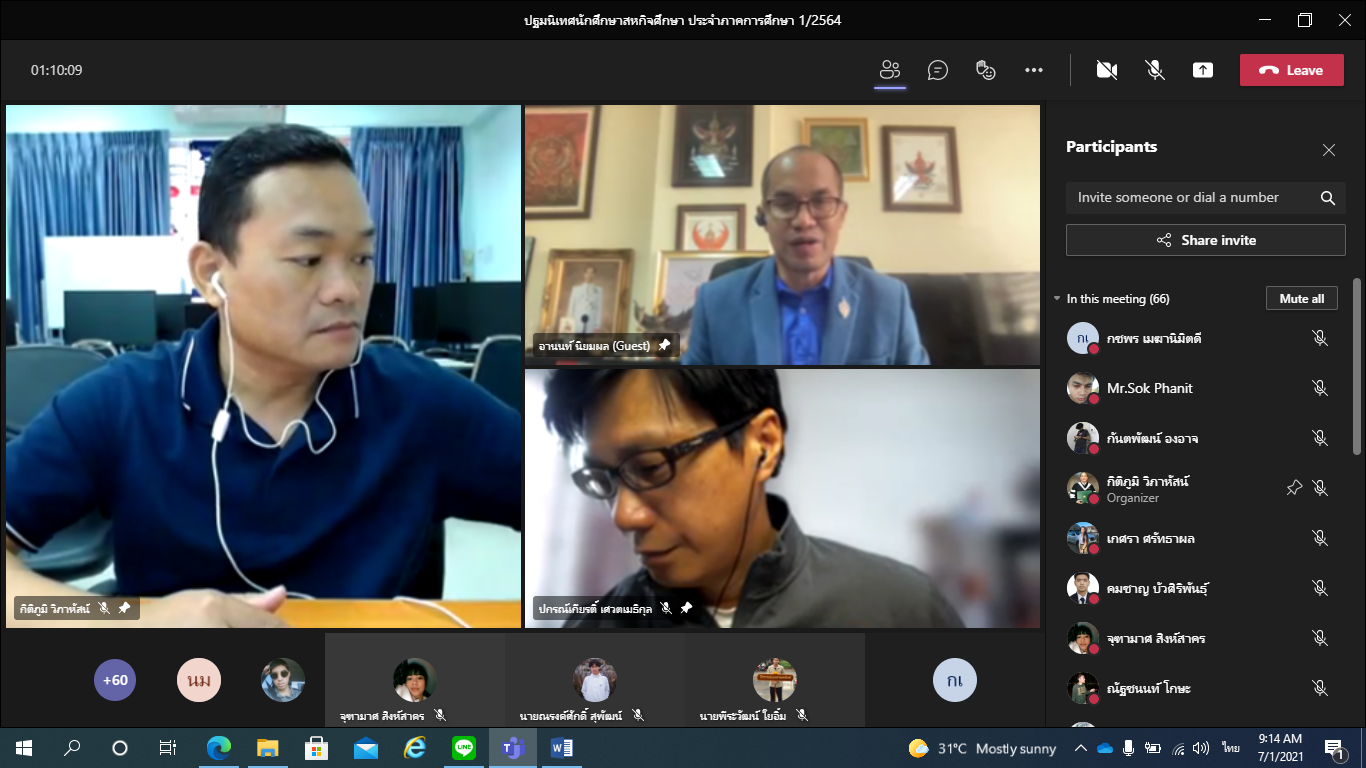1366x768 pixels.
Task: Open LINE app from the taskbar
Action: pyautogui.click(x=463, y=748)
